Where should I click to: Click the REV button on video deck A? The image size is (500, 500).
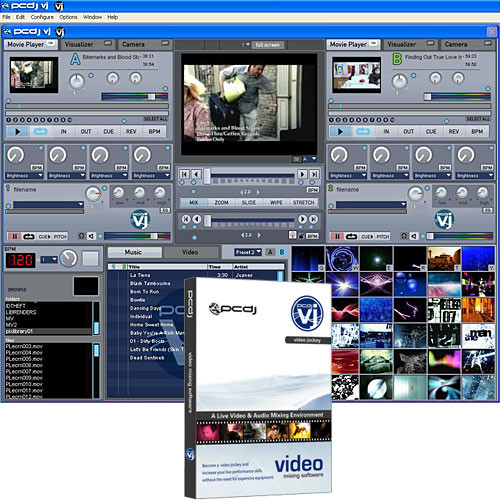131,132
